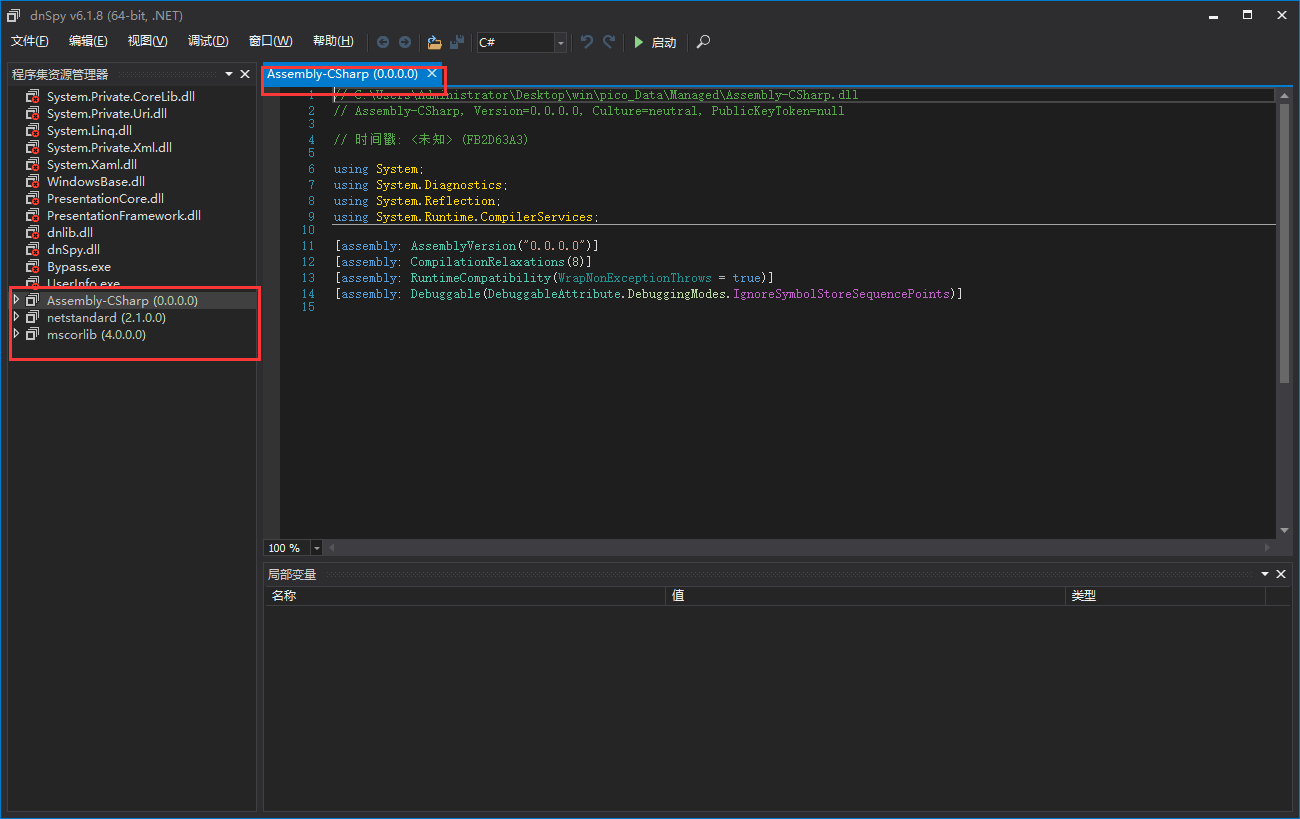Click the save all disk icon
Screen dimensions: 1300x819
tap(457, 42)
